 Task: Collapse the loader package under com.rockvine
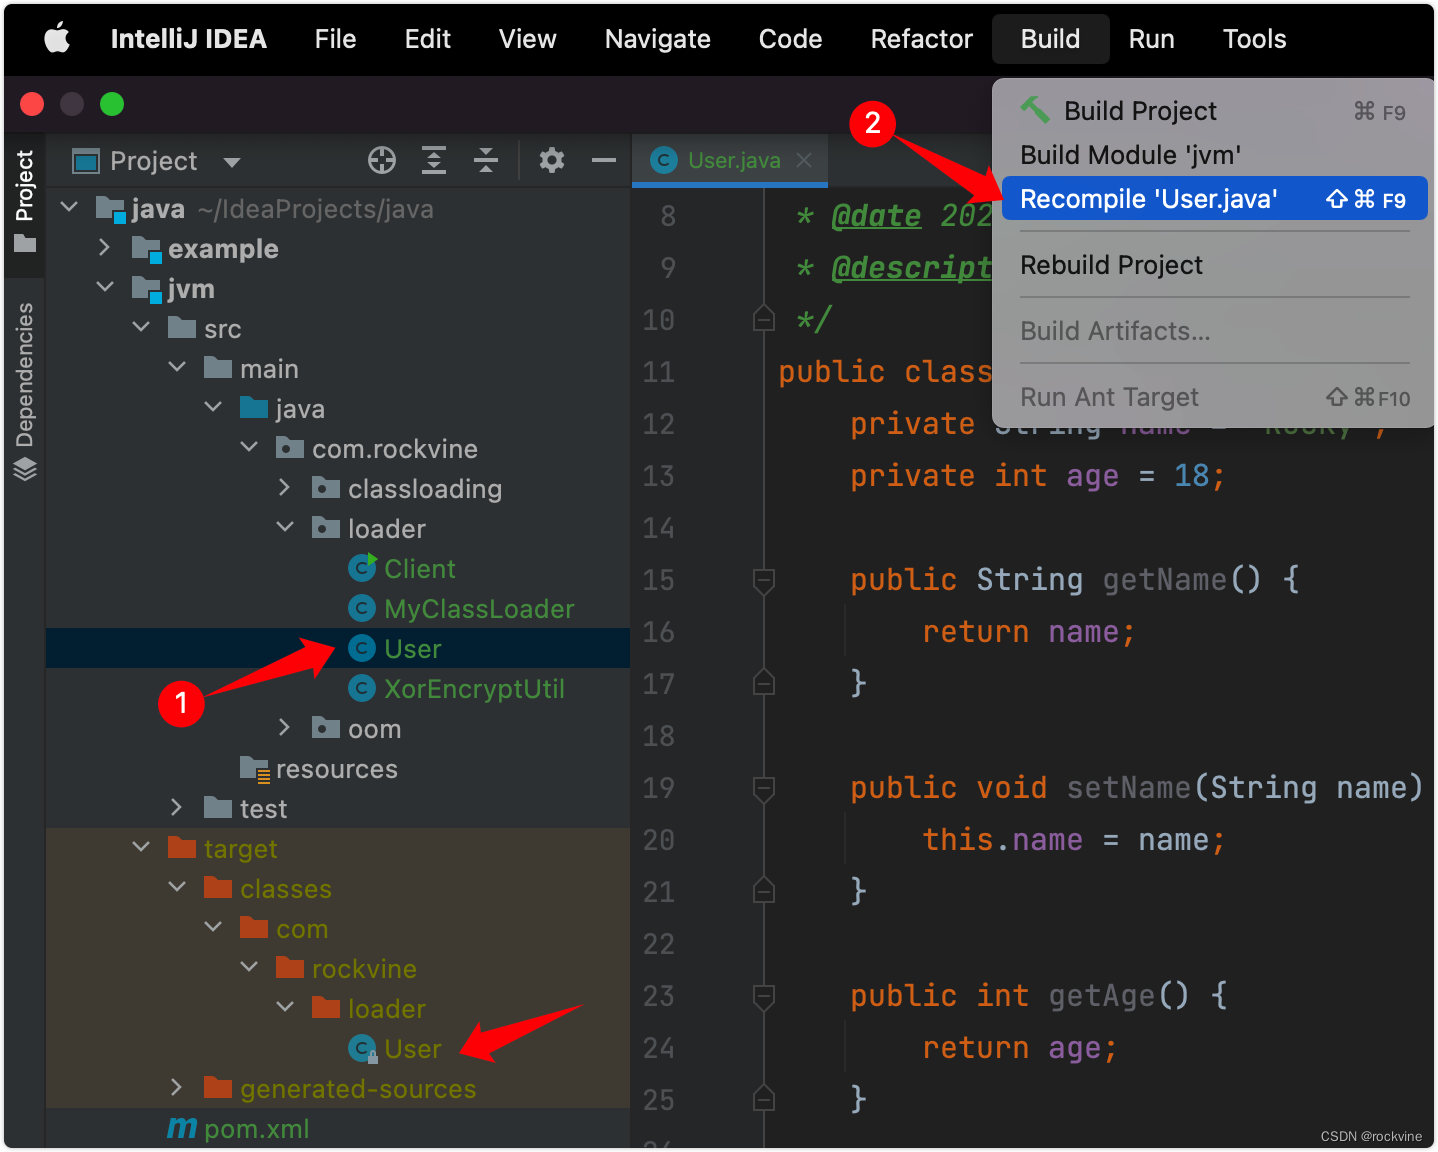tap(285, 527)
